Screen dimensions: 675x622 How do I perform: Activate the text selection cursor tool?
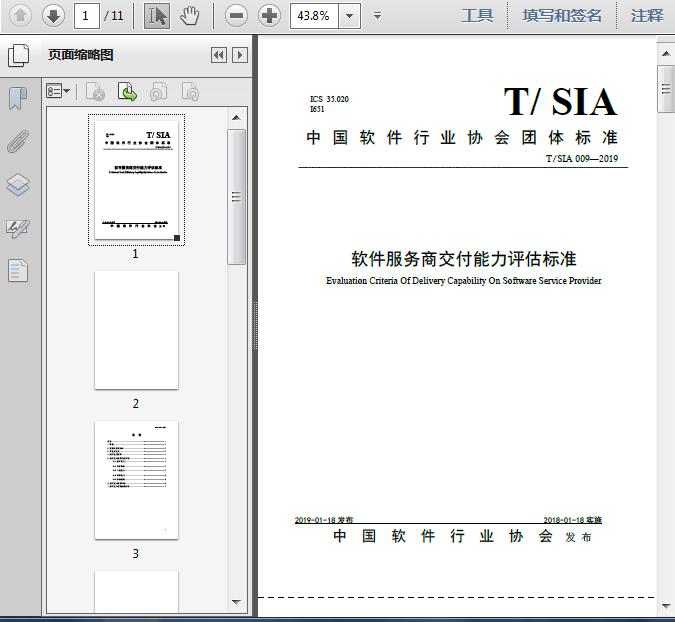[157, 16]
